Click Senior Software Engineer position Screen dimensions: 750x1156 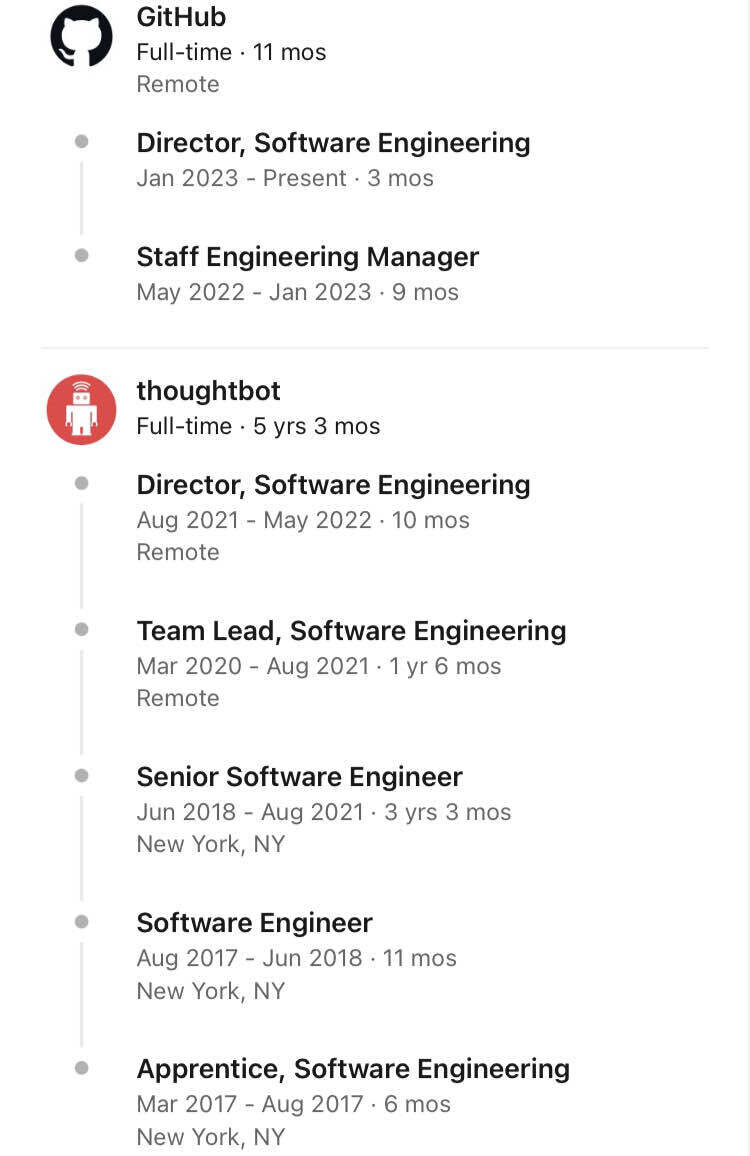(299, 777)
